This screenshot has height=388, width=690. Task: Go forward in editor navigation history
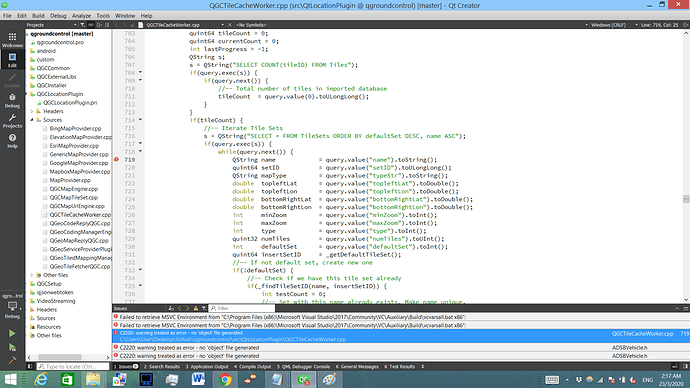coord(124,25)
